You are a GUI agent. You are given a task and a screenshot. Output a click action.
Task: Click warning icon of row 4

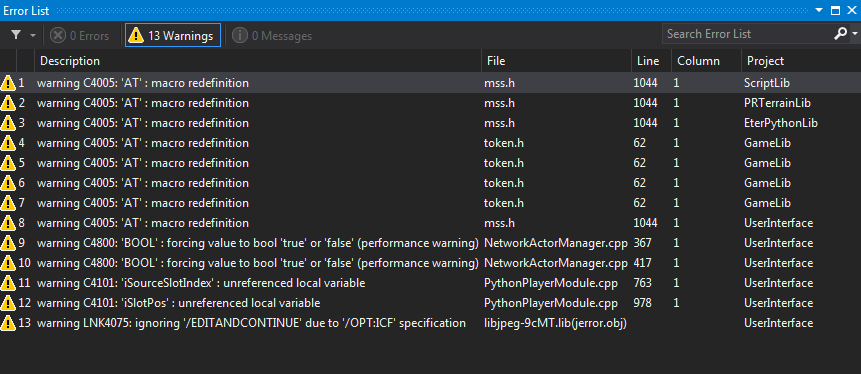pos(8,143)
